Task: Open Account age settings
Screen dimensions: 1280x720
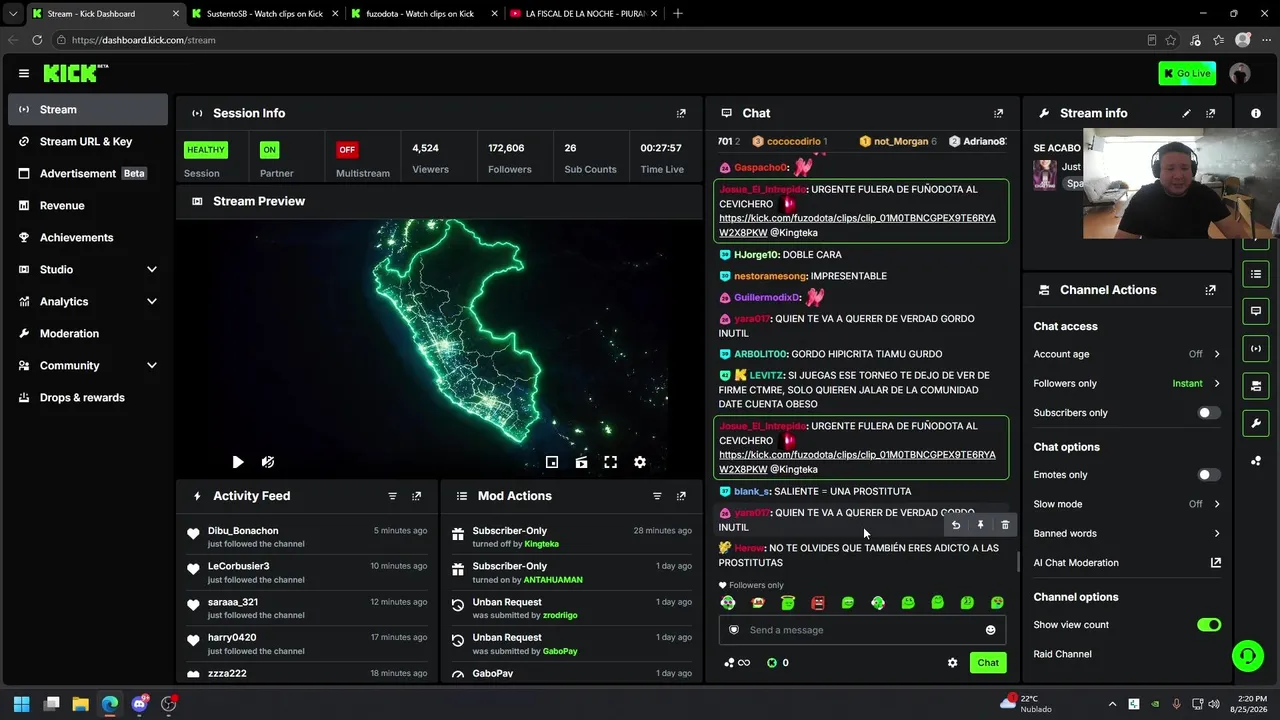Action: coord(1127,354)
